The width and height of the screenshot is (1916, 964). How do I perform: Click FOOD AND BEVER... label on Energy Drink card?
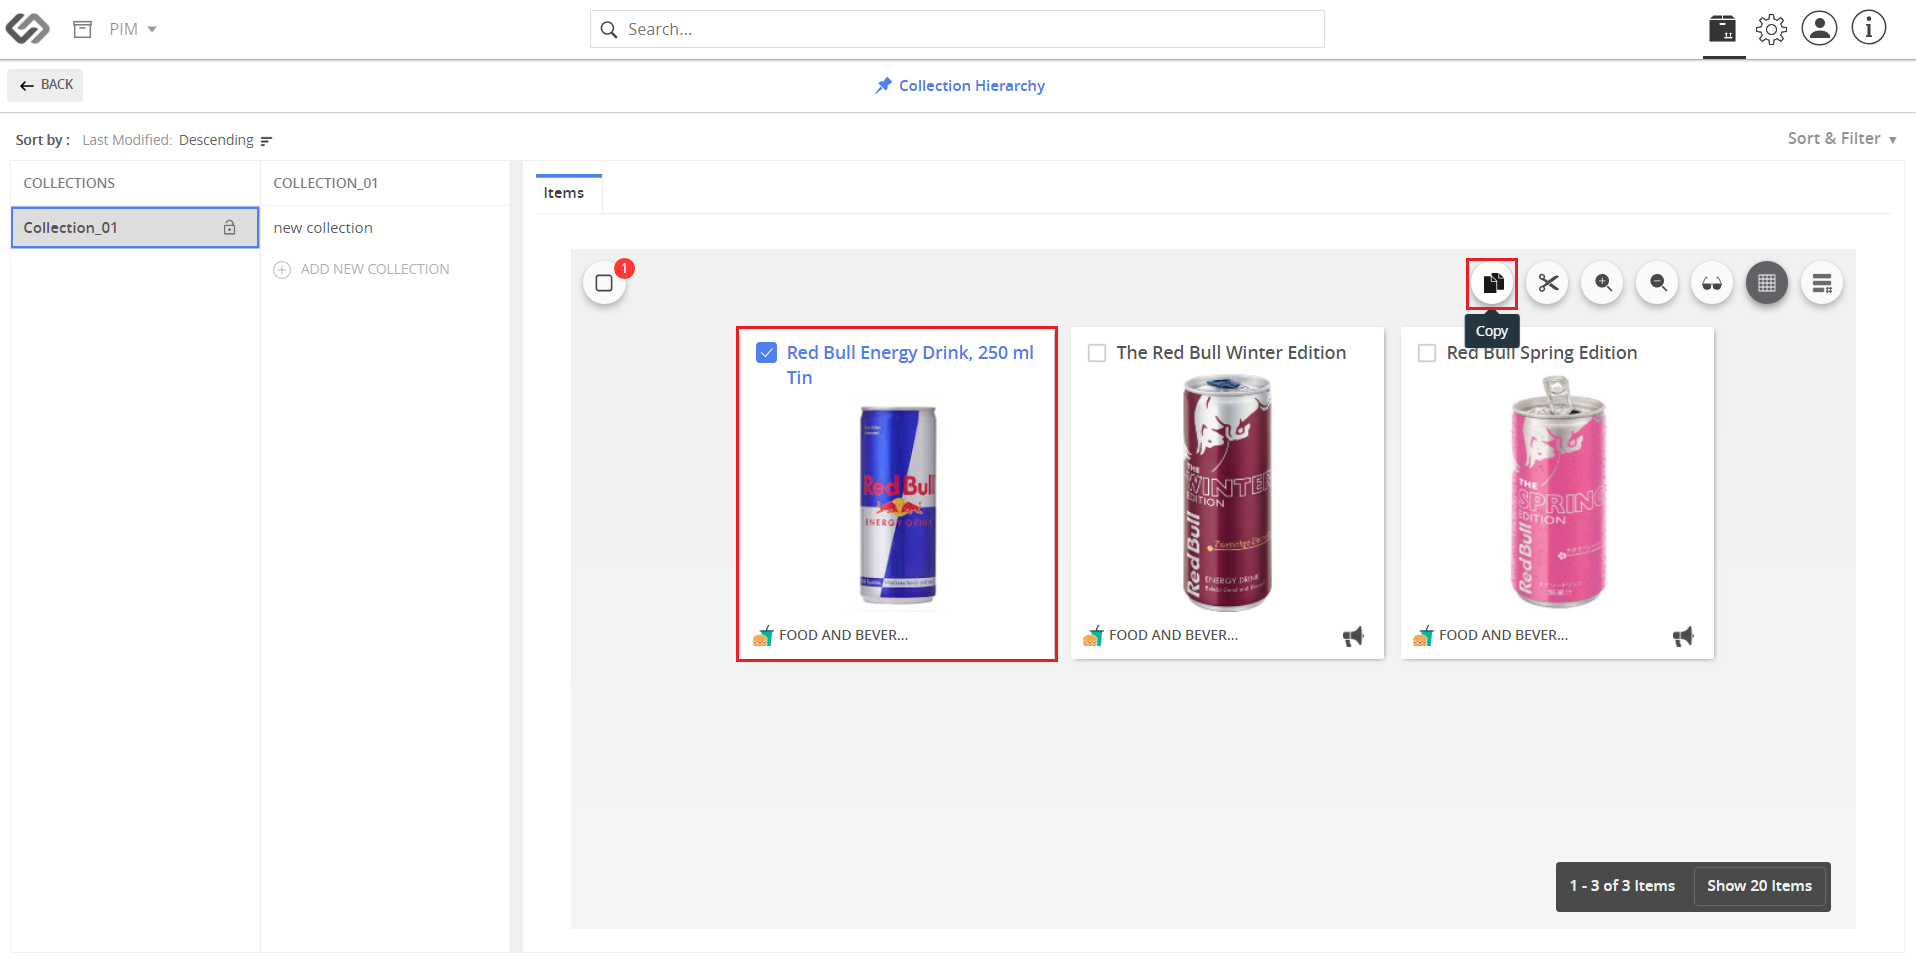(843, 635)
